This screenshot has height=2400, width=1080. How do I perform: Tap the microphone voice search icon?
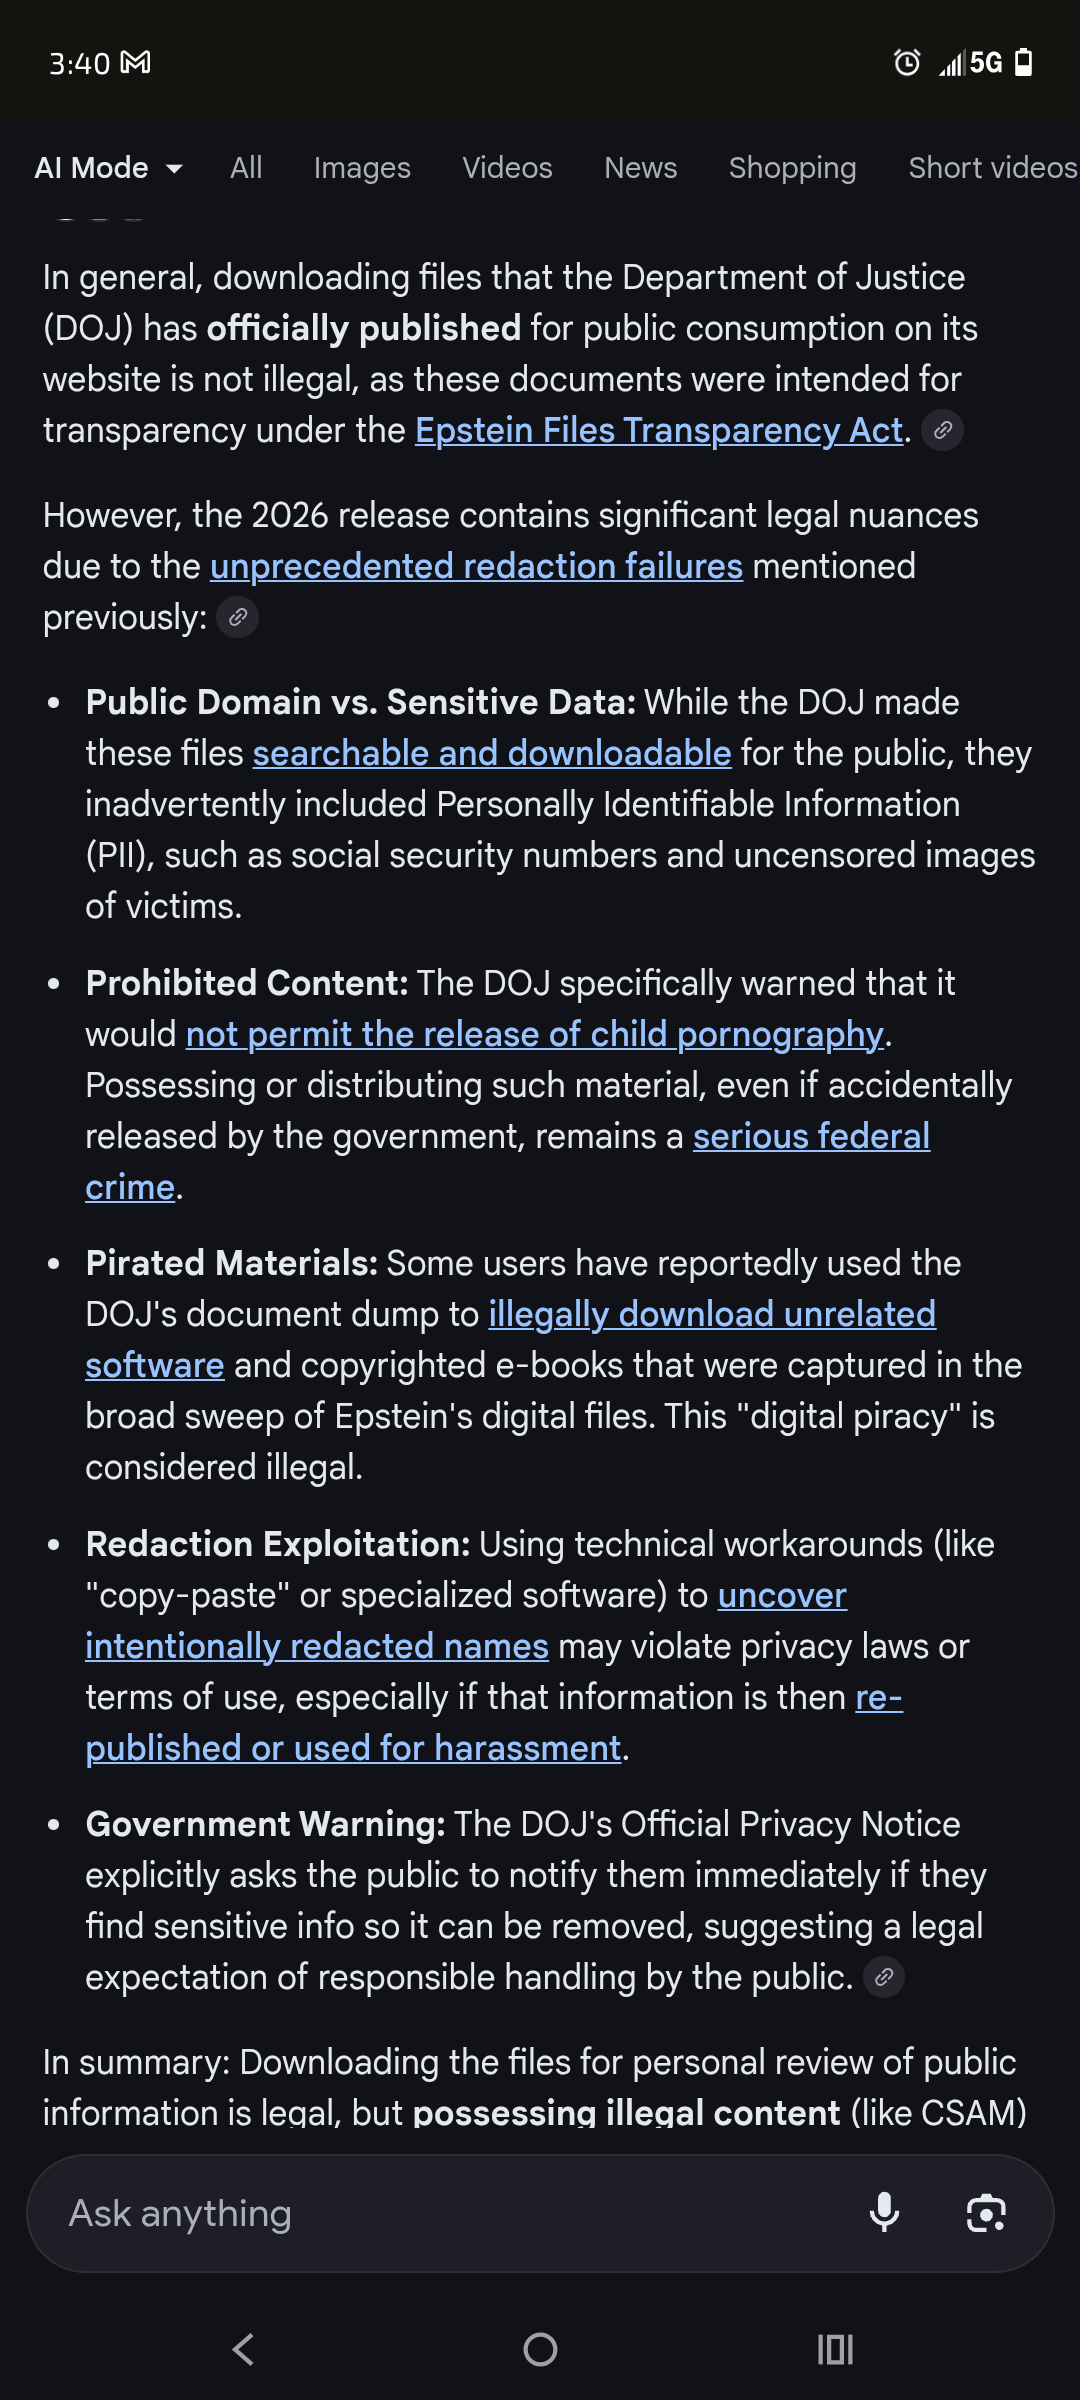pyautogui.click(x=884, y=2212)
